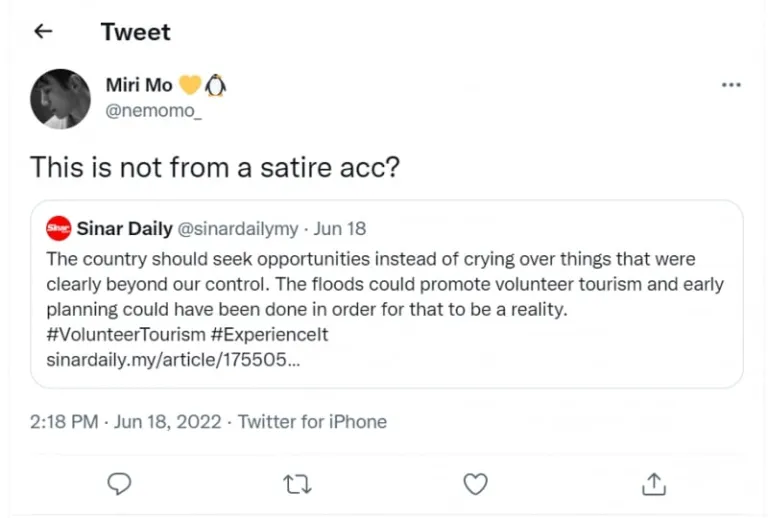Image resolution: width=768 pixels, height=518 pixels.
Task: Open the Sinar Daily account name
Action: coord(124,229)
